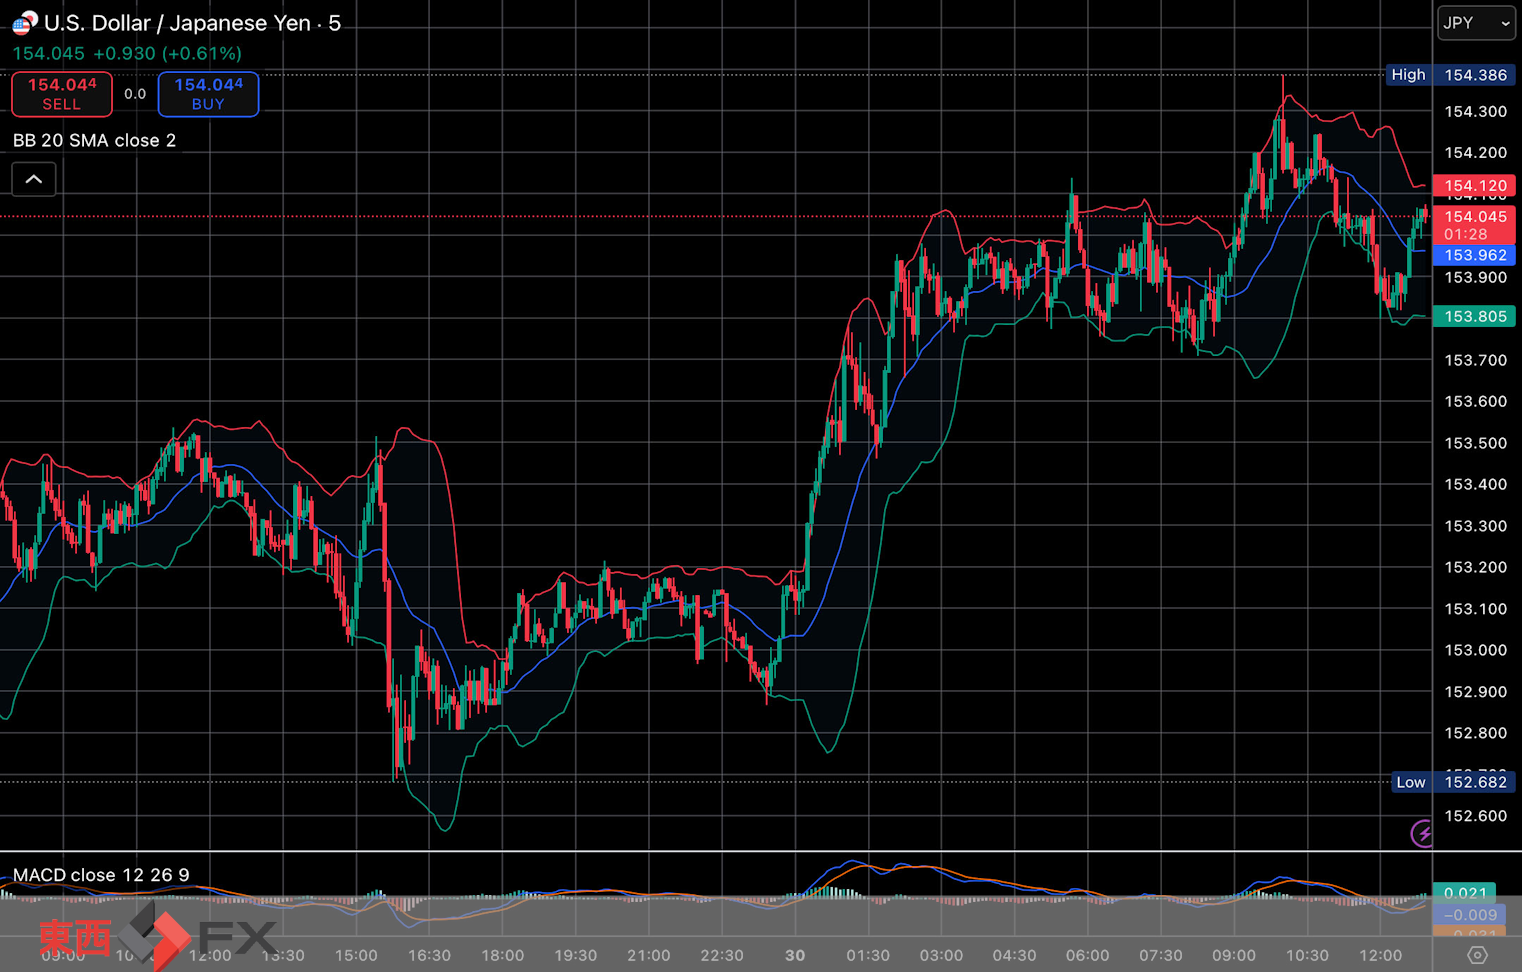Collapse the indicator legend with chevron
This screenshot has height=972, width=1522.
coord(34,180)
